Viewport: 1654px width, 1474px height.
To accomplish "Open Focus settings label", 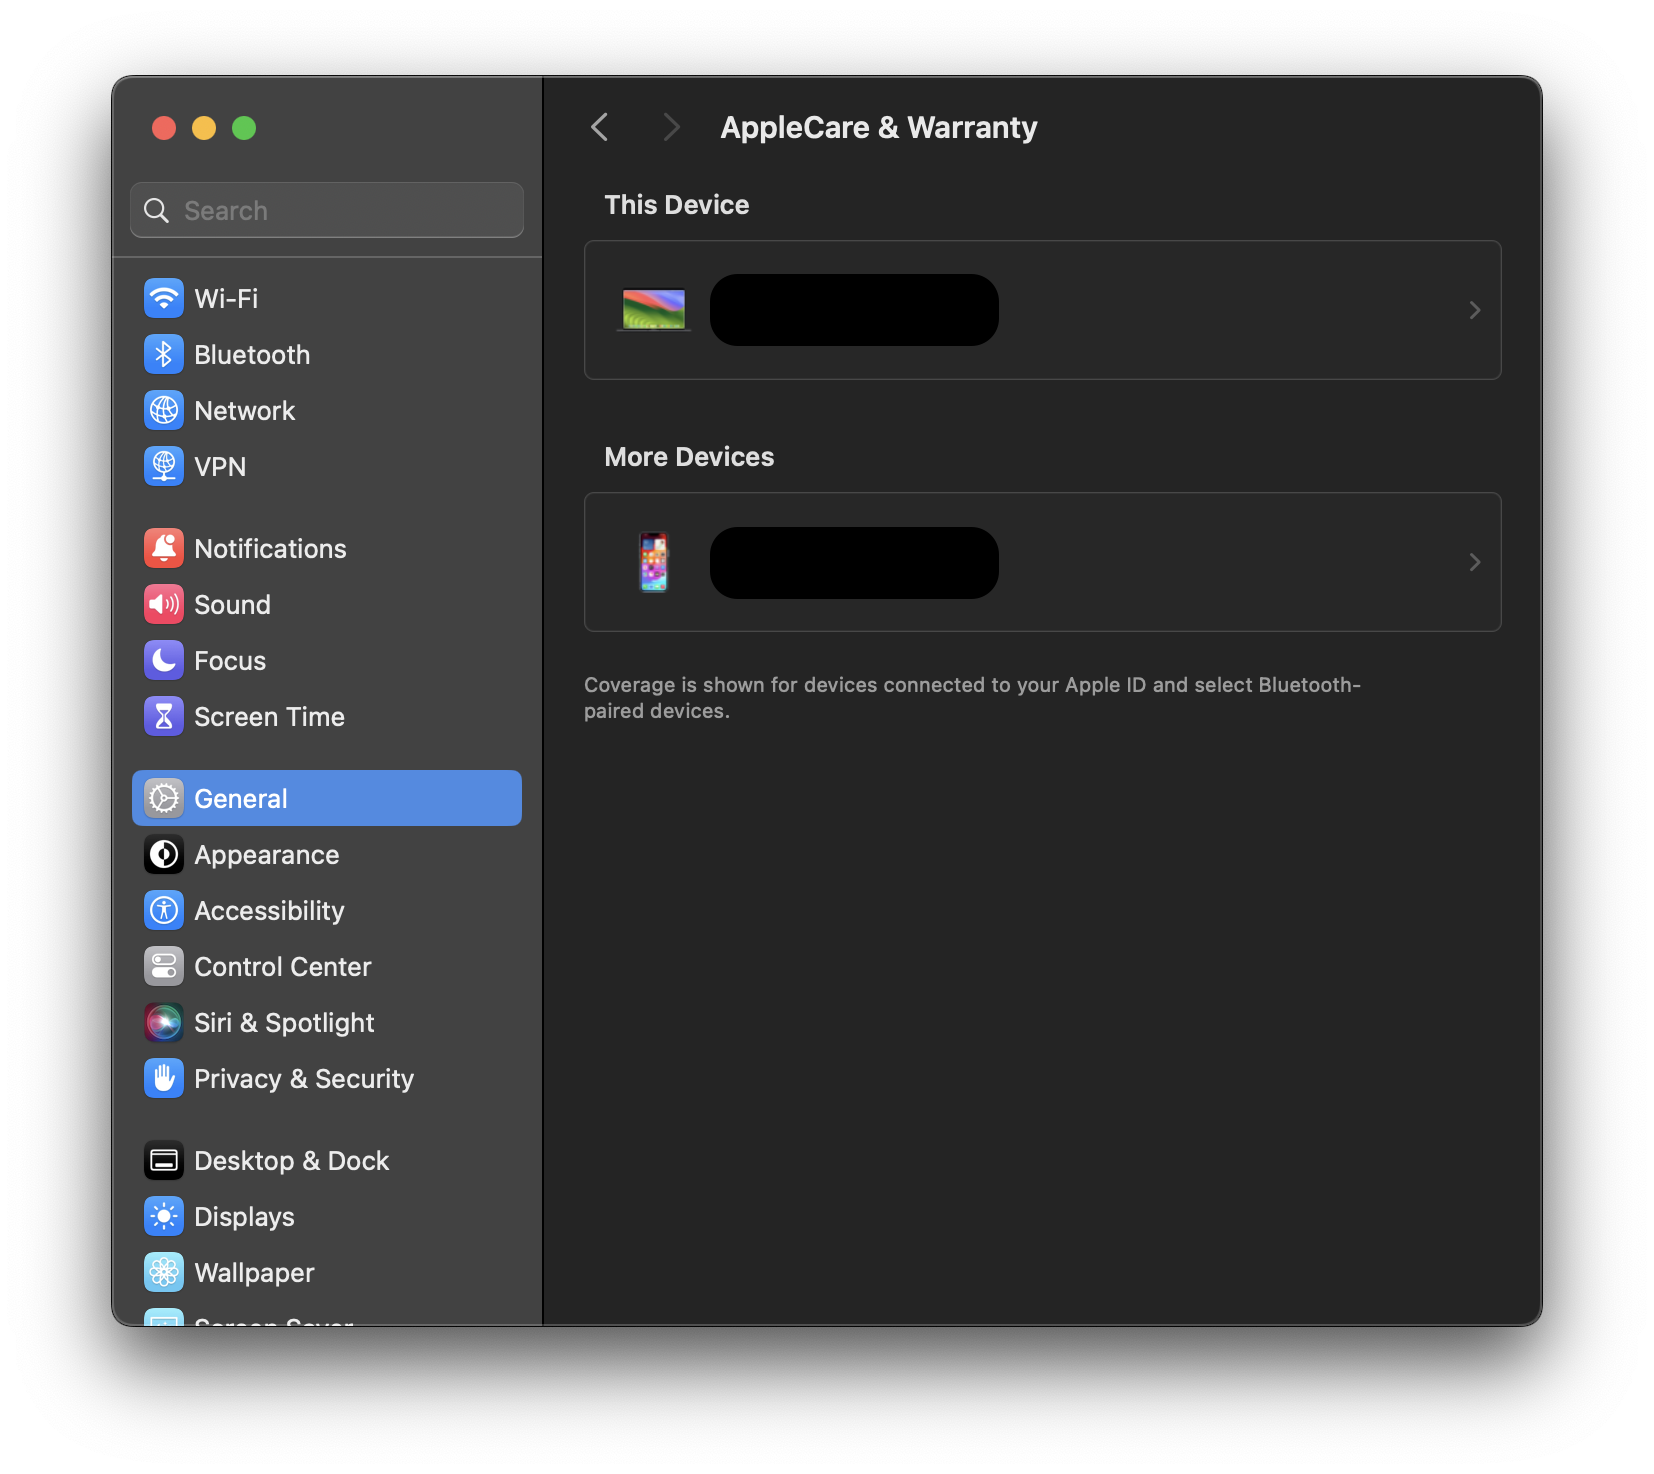I will [230, 660].
